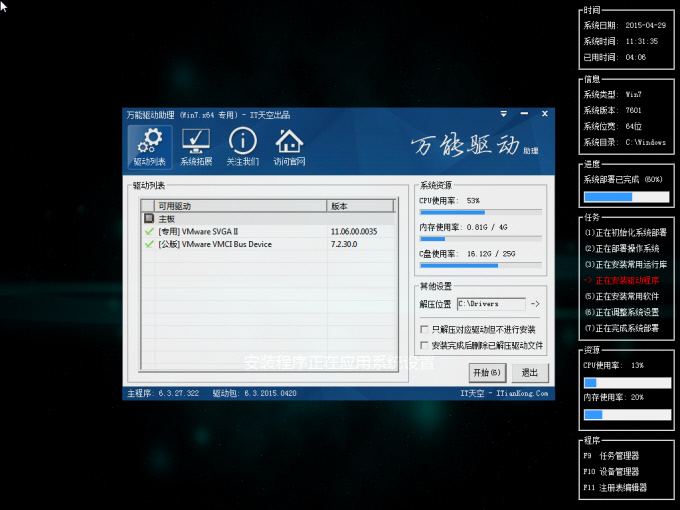Click the 内存使用率 bar in 系统资源

click(x=481, y=239)
